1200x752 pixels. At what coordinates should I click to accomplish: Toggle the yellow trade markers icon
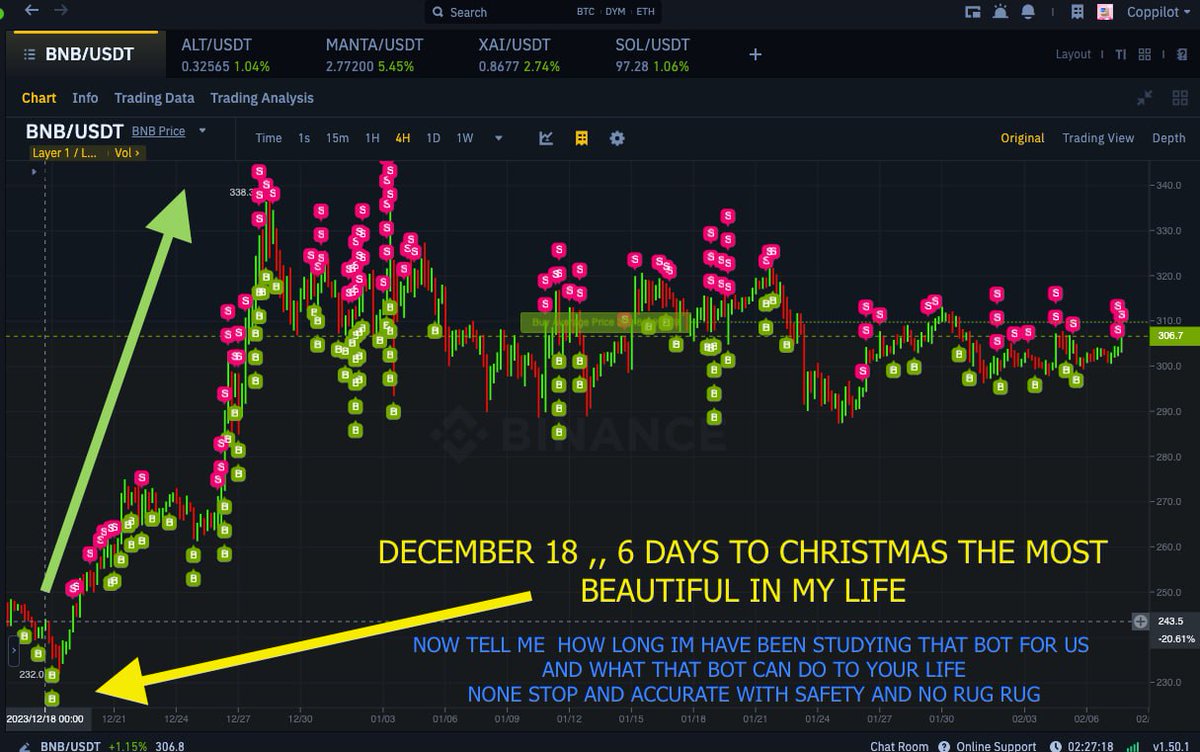tap(581, 138)
